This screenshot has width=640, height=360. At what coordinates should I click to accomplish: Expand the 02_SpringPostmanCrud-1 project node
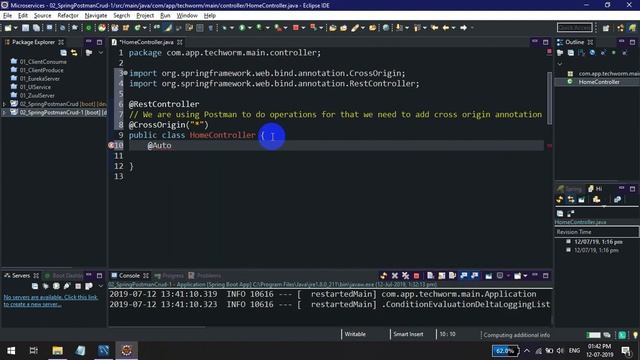click(4, 113)
